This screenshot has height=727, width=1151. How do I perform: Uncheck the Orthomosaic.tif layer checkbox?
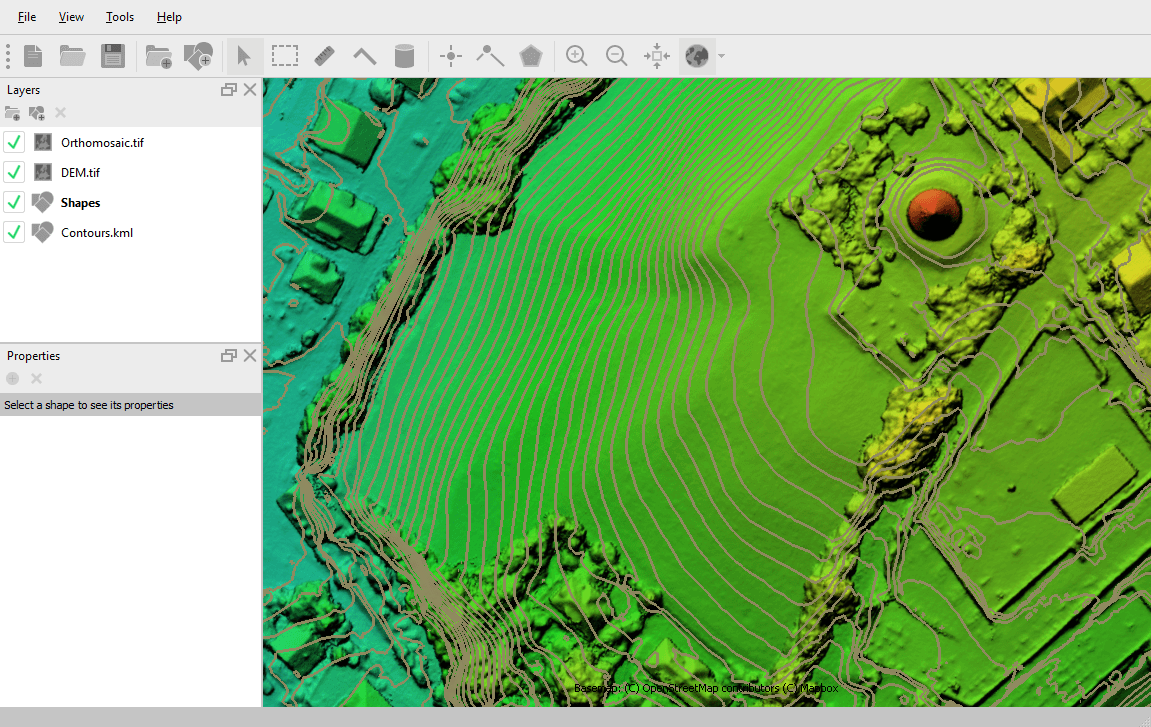point(14,142)
